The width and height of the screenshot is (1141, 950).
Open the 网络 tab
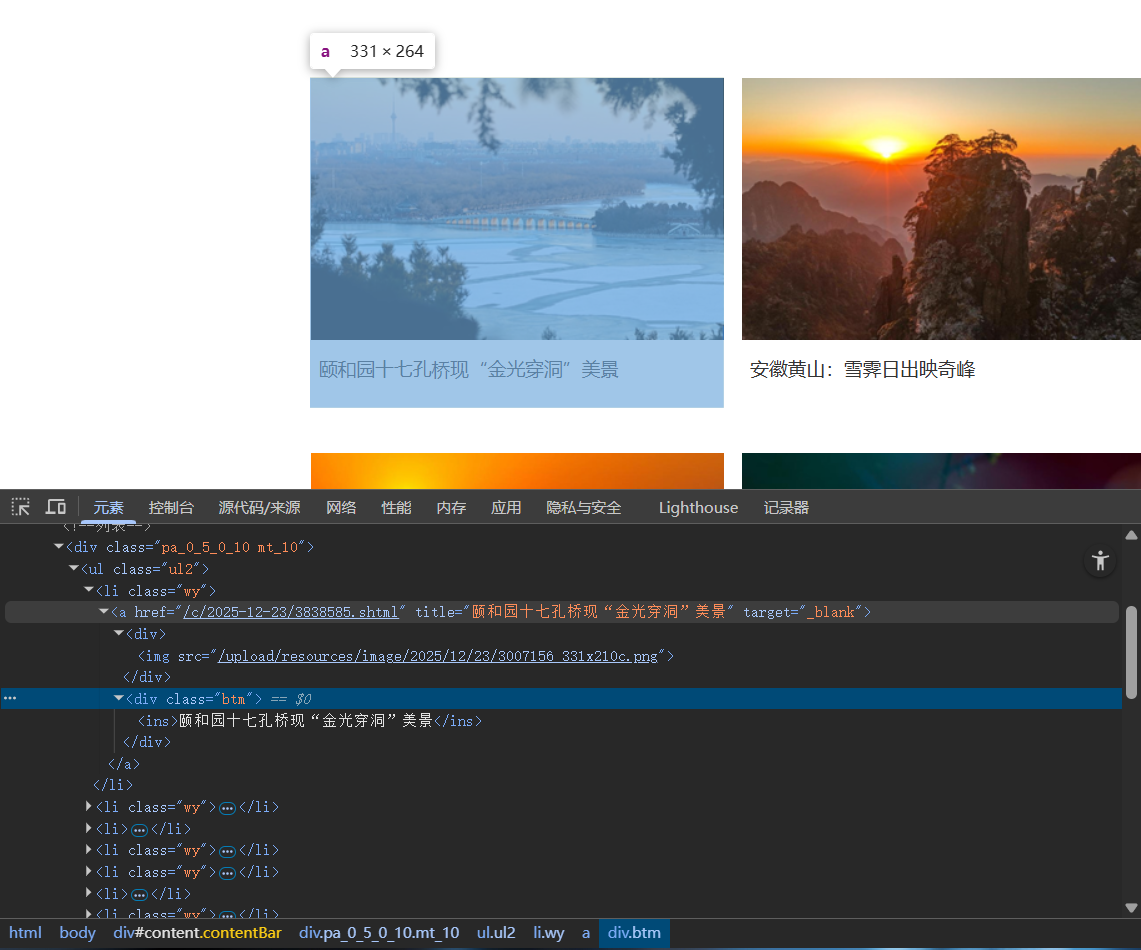[x=341, y=508]
